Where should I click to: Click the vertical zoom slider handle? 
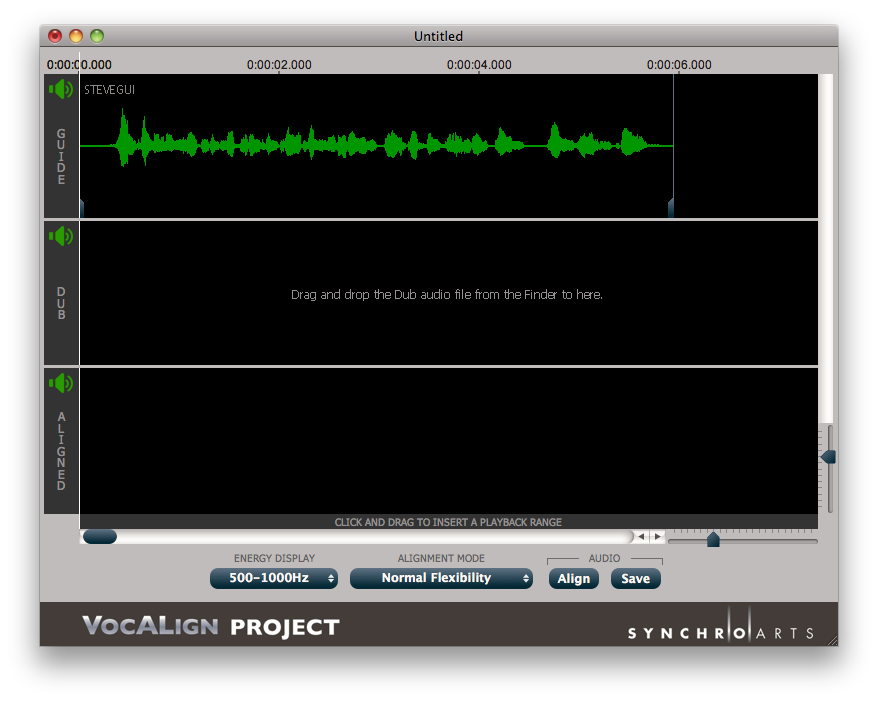pos(828,457)
